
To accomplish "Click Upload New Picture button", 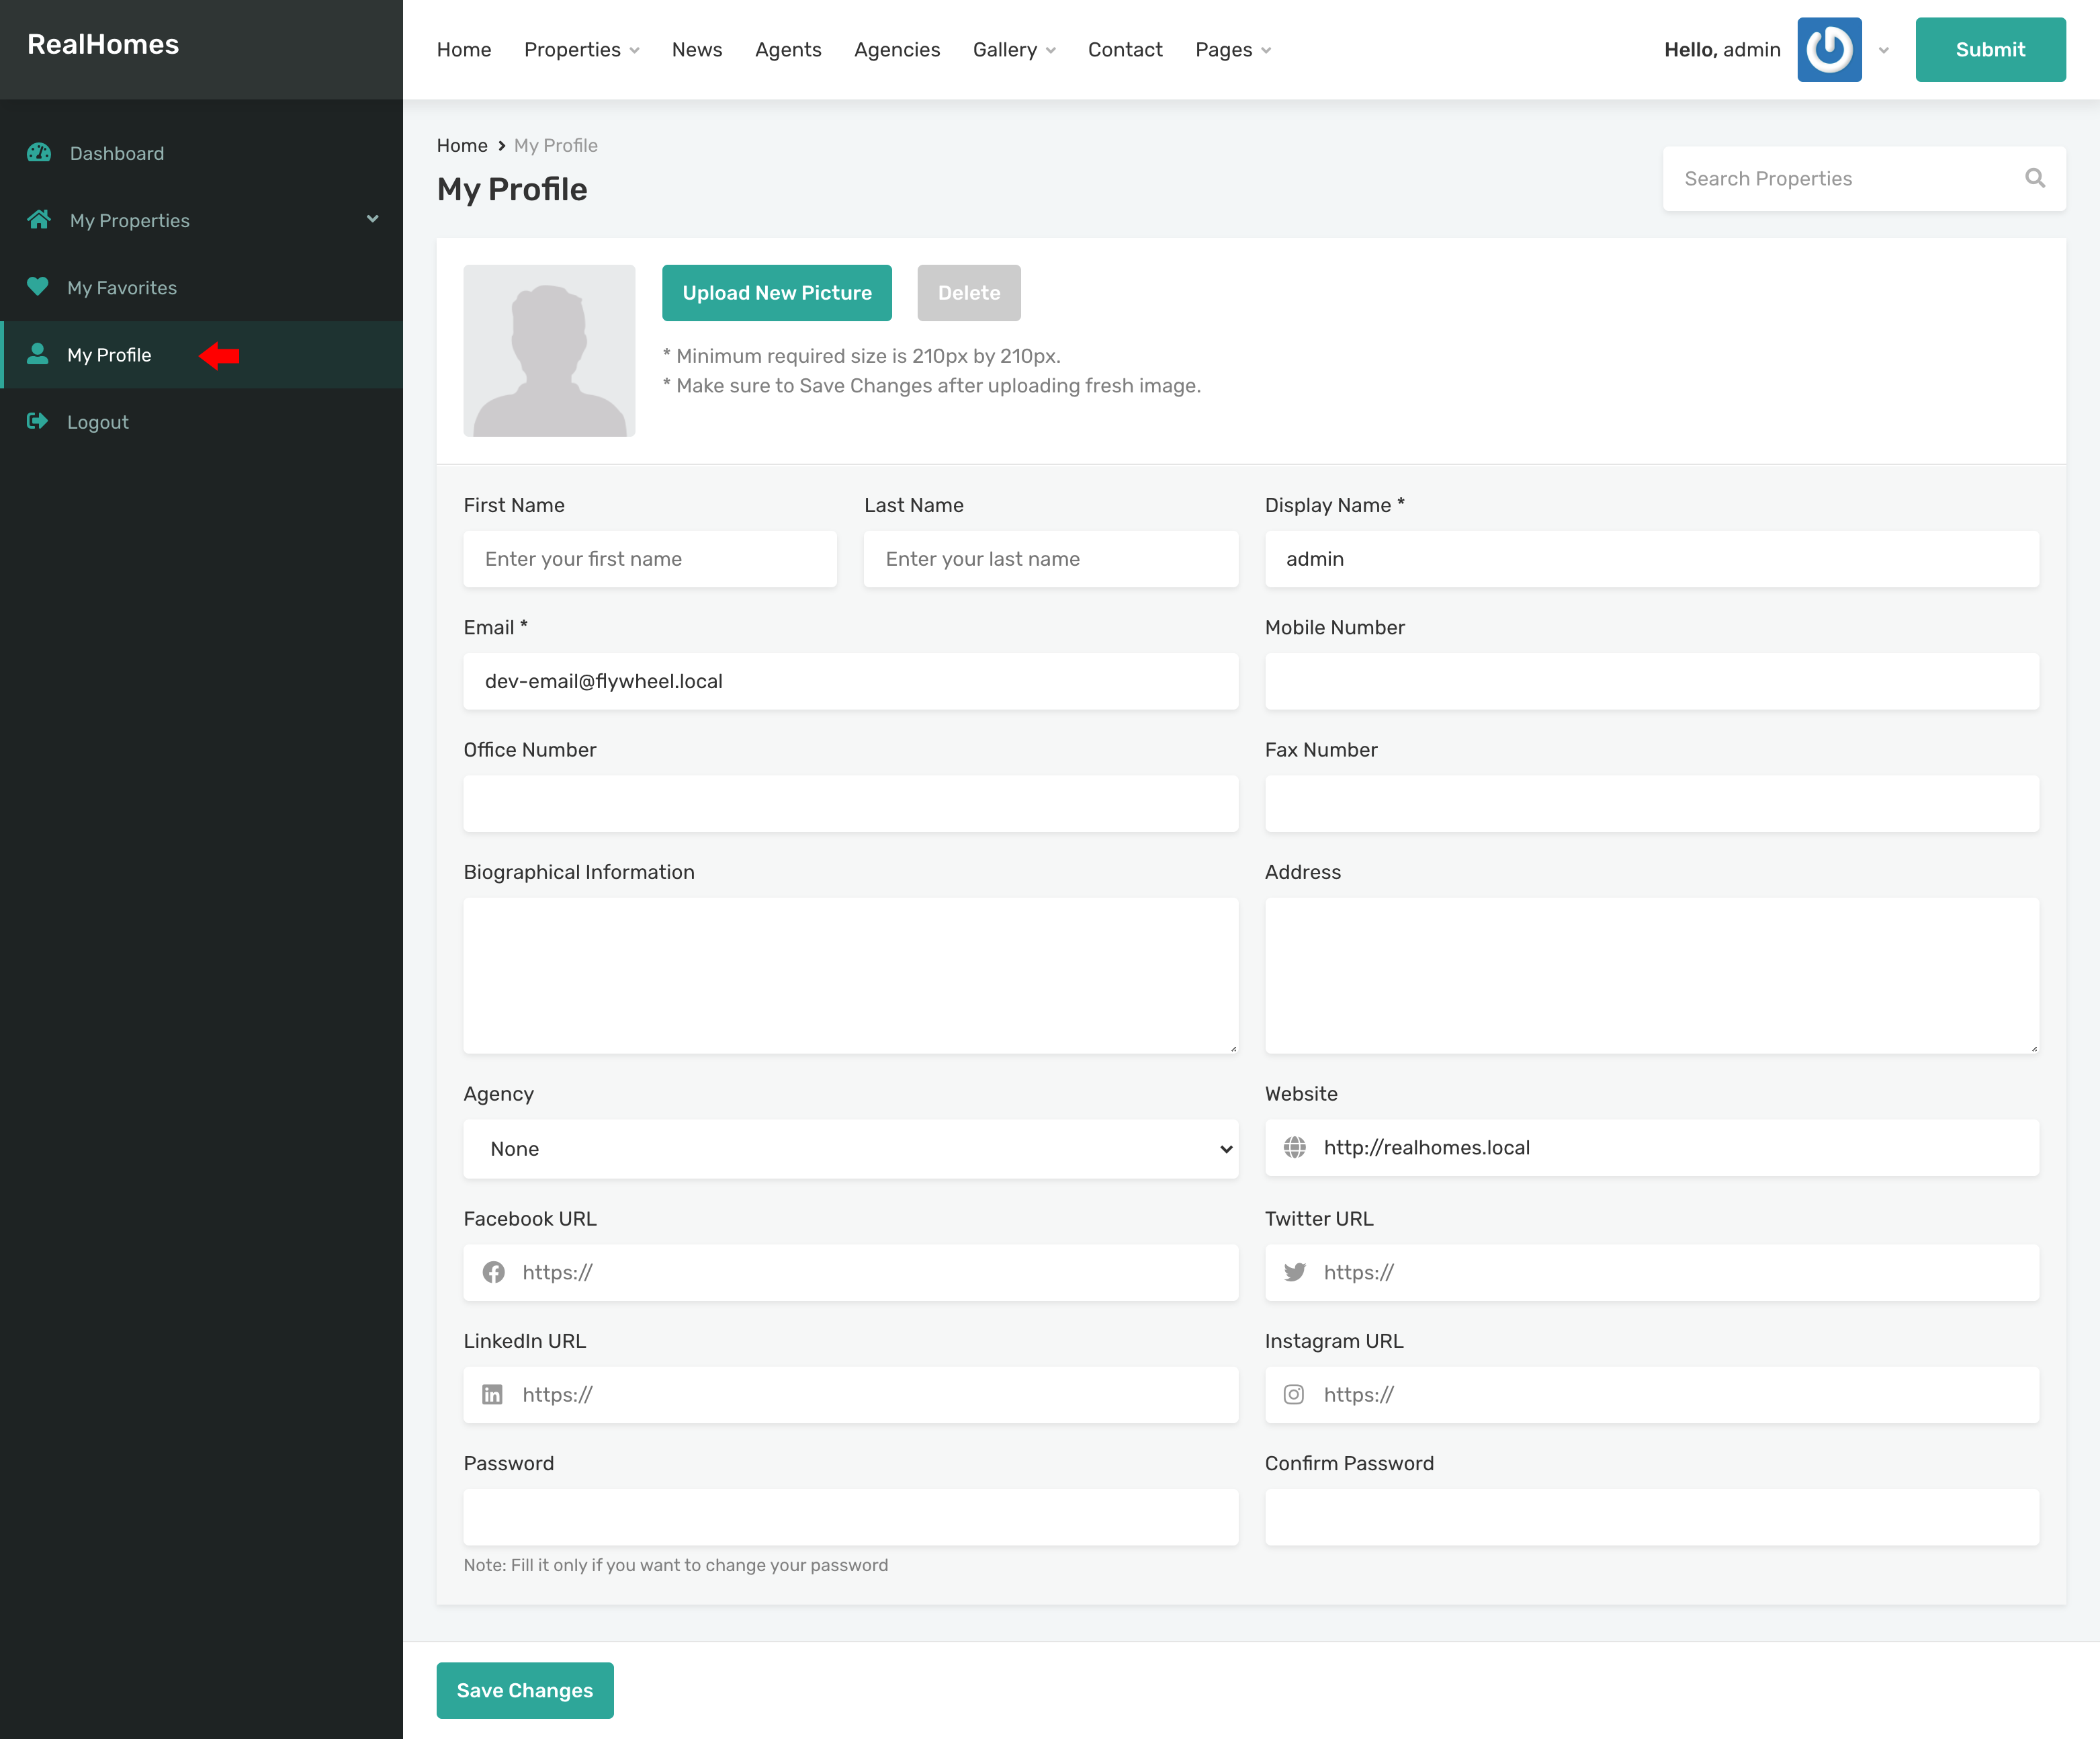I will pos(777,293).
